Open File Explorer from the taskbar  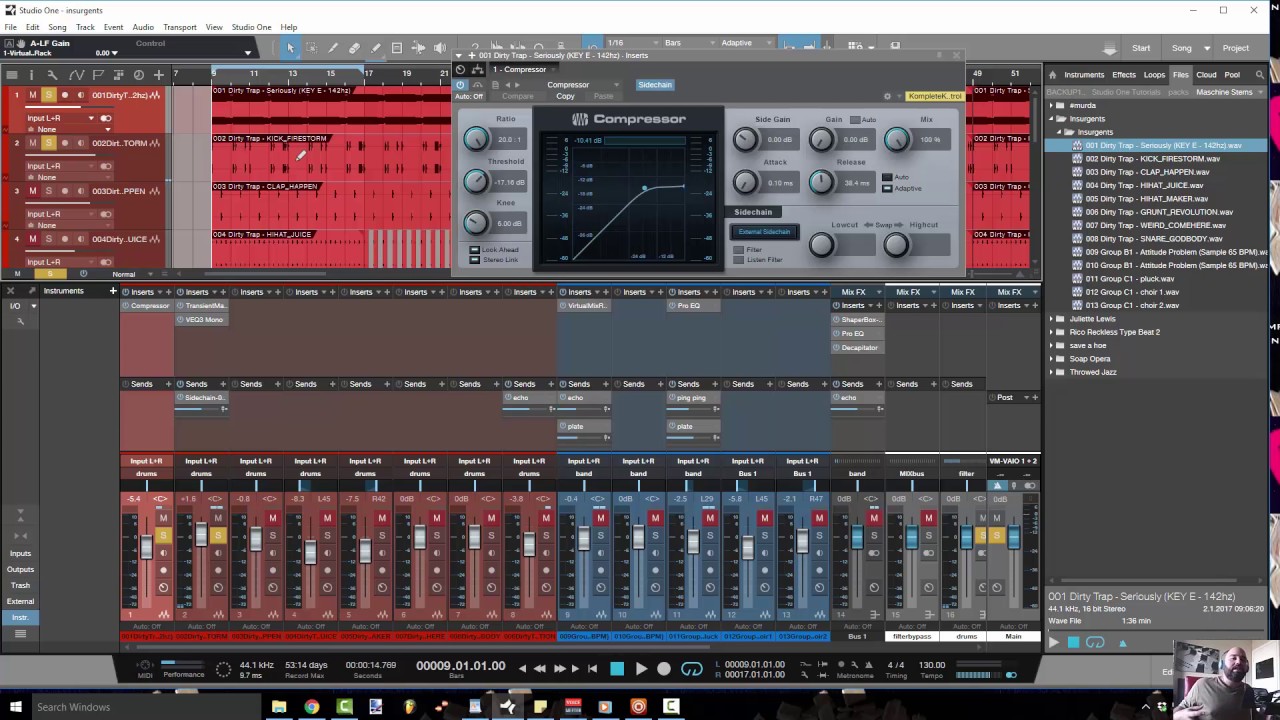279,707
